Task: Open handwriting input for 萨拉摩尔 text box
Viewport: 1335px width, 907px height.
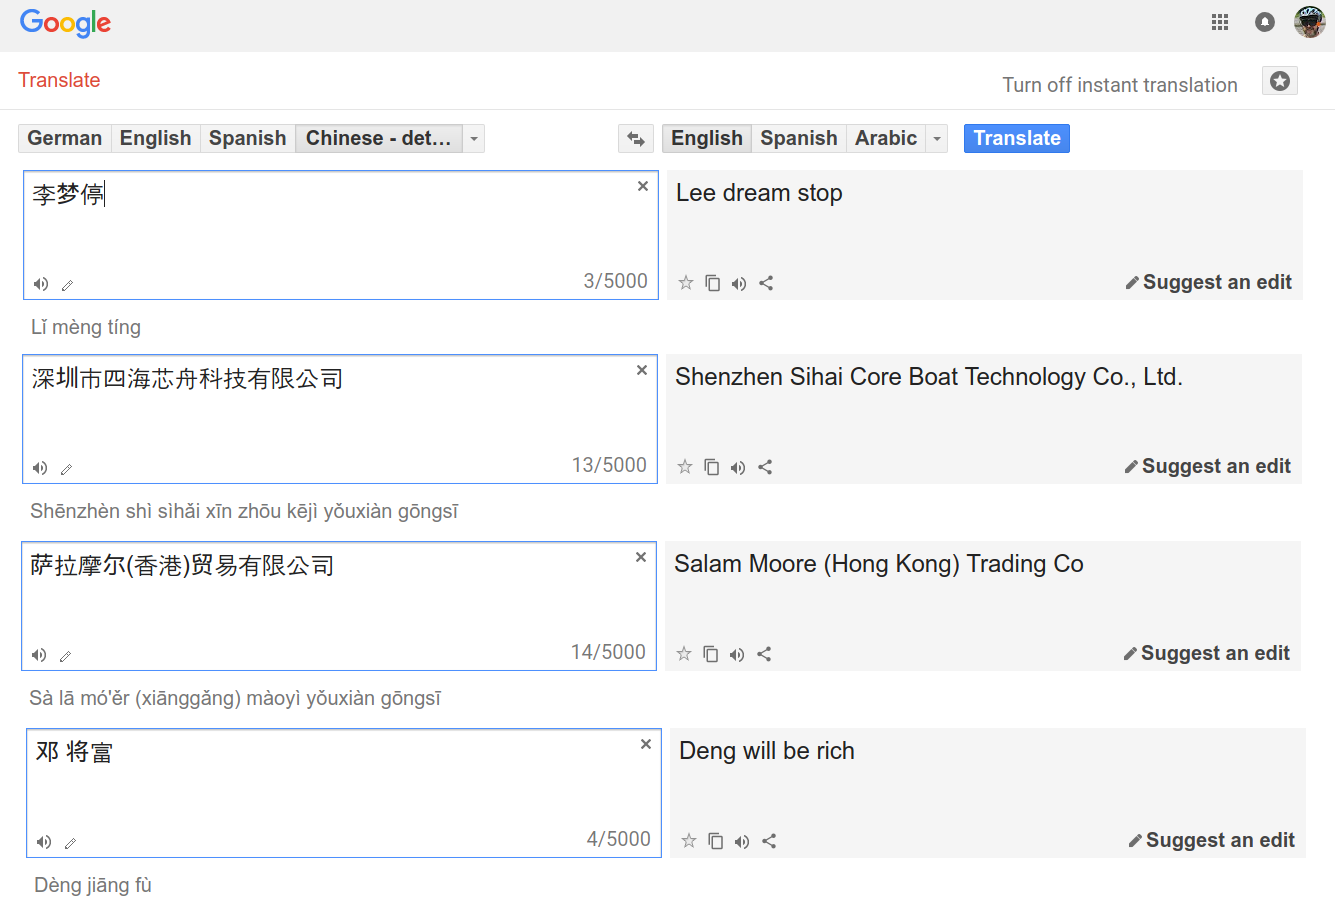Action: [66, 656]
